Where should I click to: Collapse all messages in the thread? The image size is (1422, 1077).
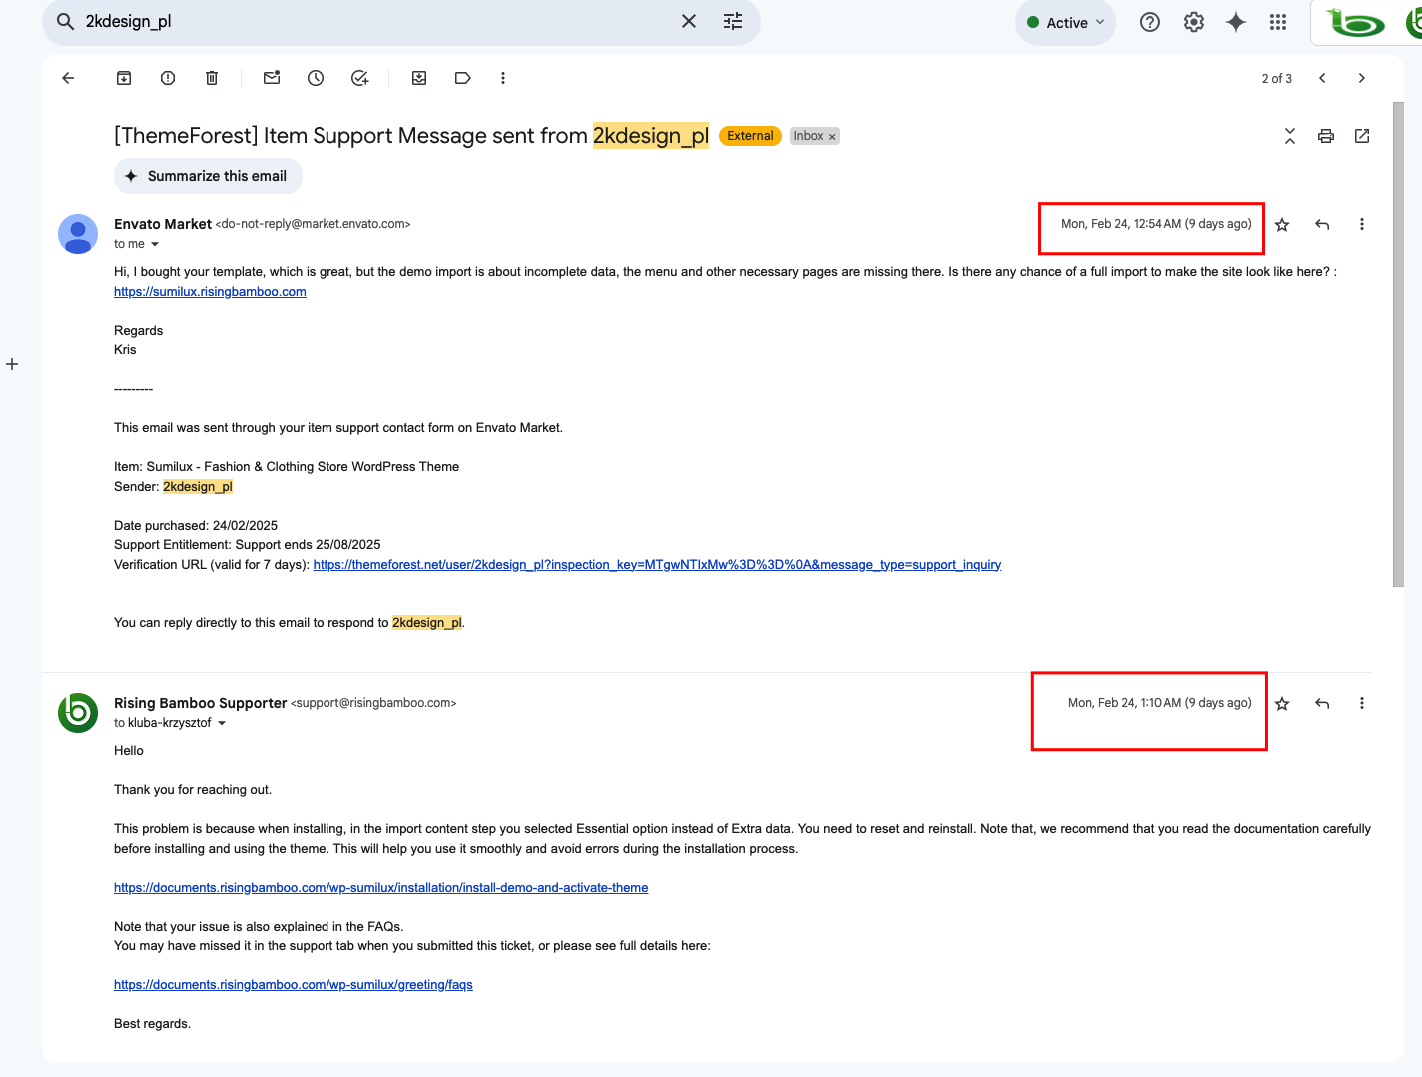point(1290,136)
